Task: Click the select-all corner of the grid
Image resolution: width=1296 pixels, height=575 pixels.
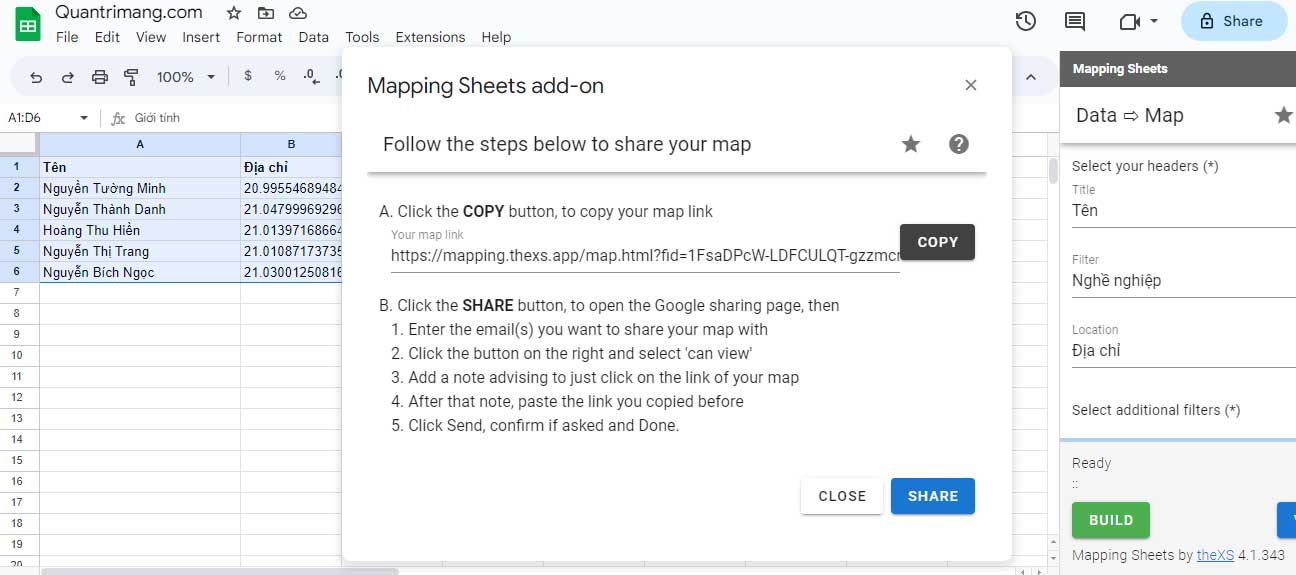Action: click(19, 144)
